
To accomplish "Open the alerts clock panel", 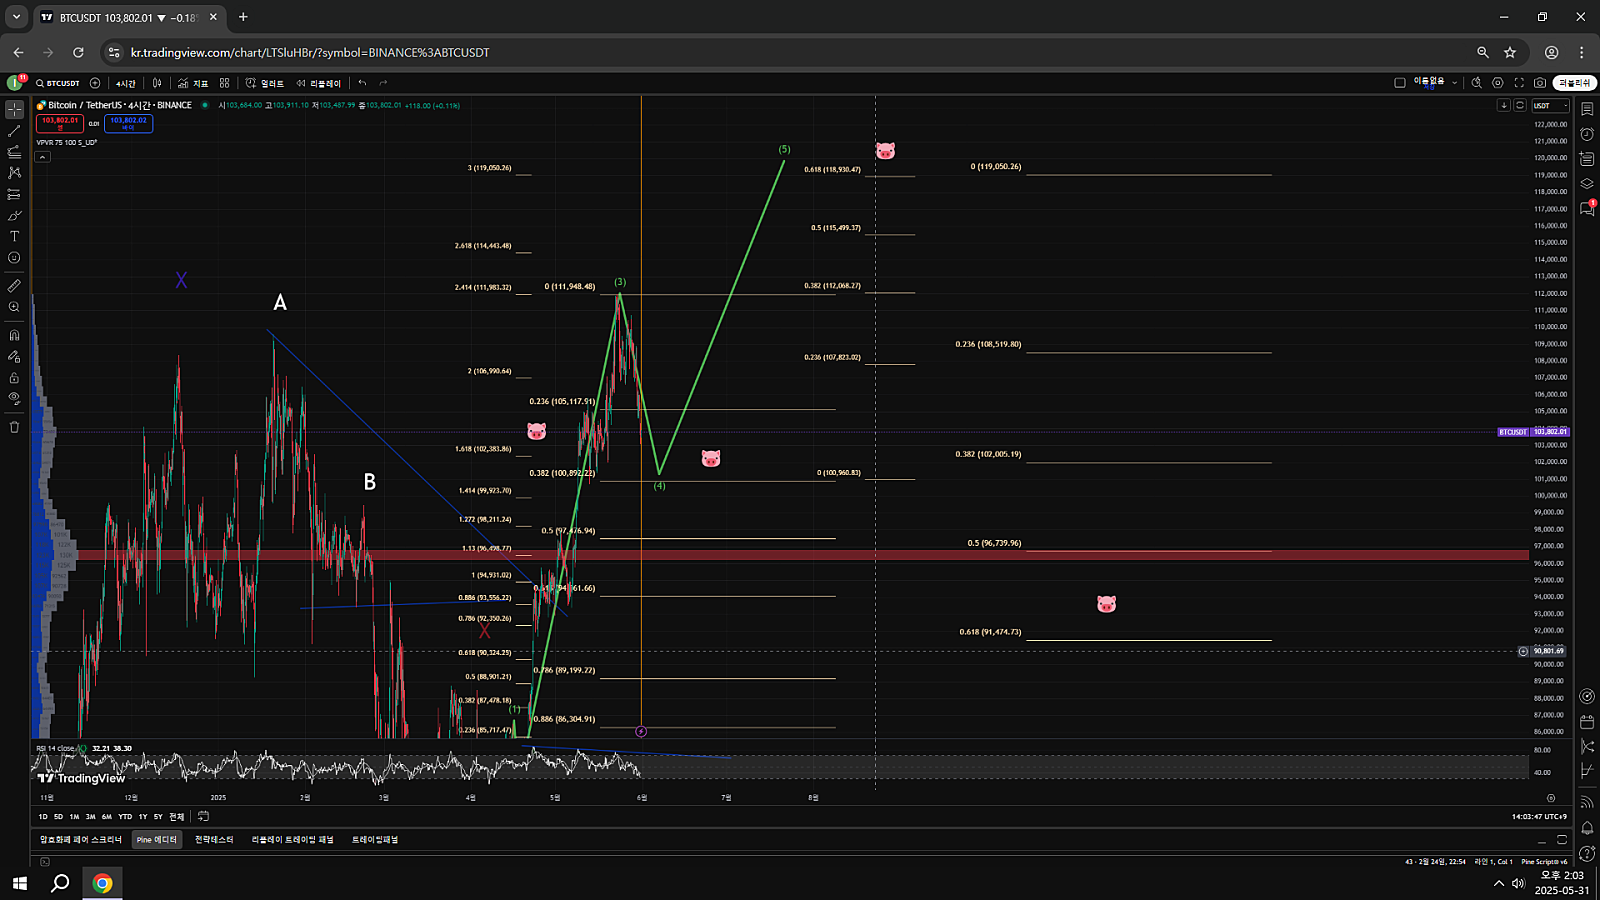I will [x=1587, y=134].
